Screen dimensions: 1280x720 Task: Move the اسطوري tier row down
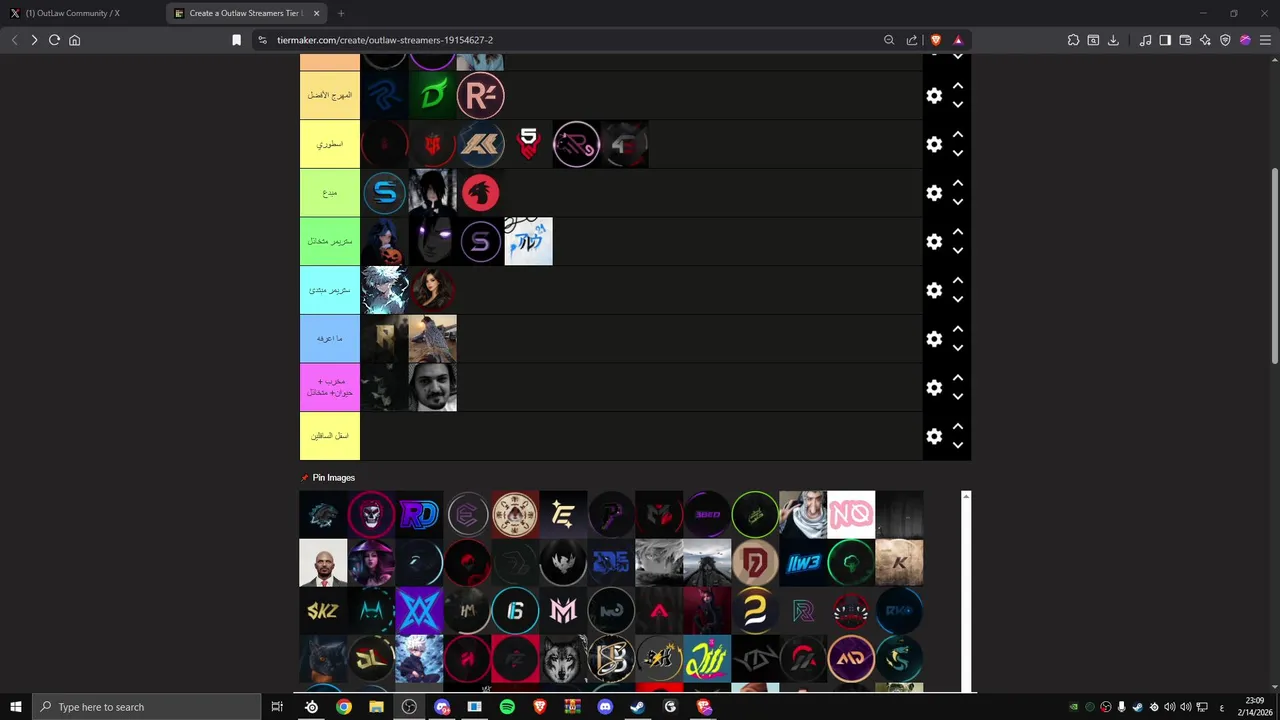tap(958, 153)
